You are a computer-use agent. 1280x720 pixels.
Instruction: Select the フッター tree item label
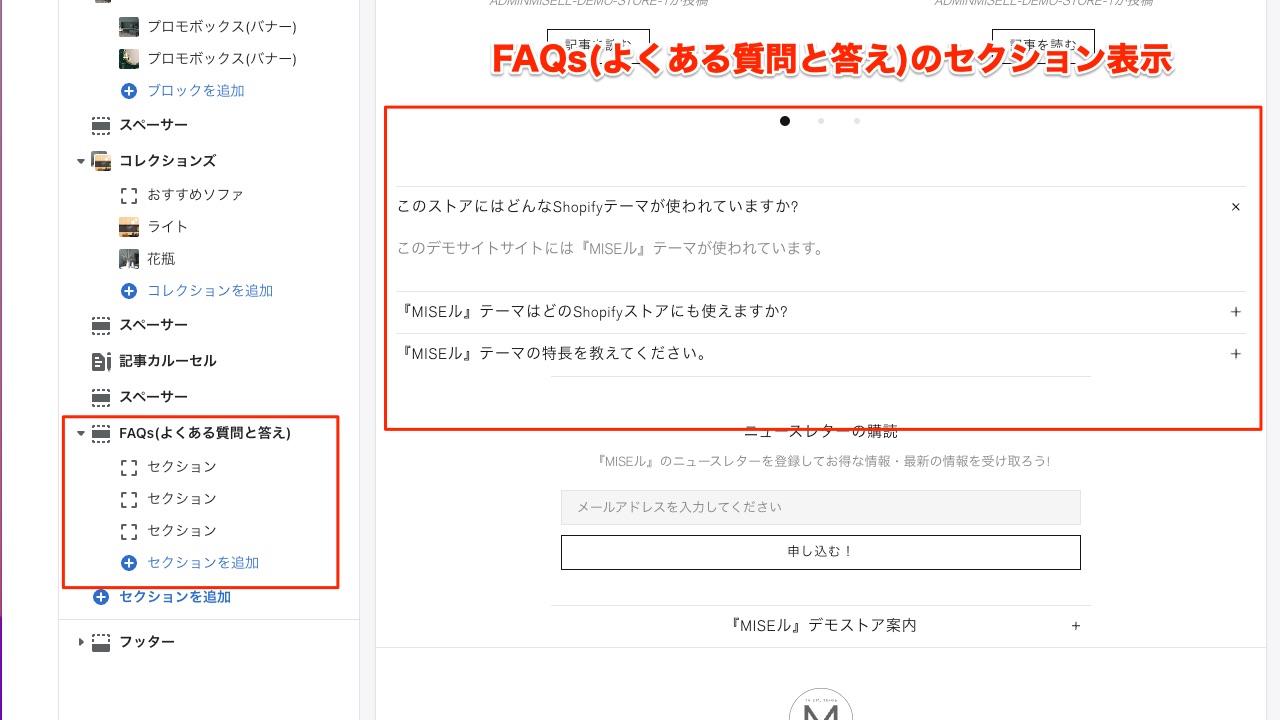coord(147,642)
